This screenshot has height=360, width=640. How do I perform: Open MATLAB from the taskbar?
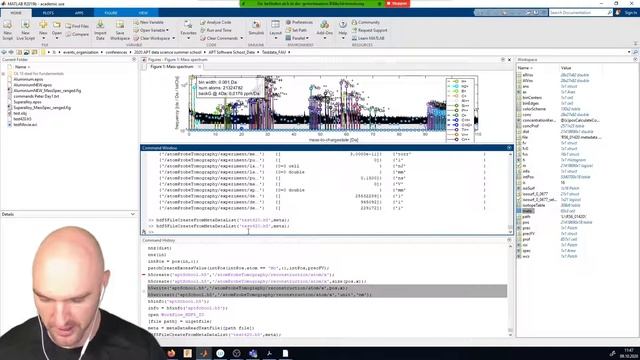(204, 353)
